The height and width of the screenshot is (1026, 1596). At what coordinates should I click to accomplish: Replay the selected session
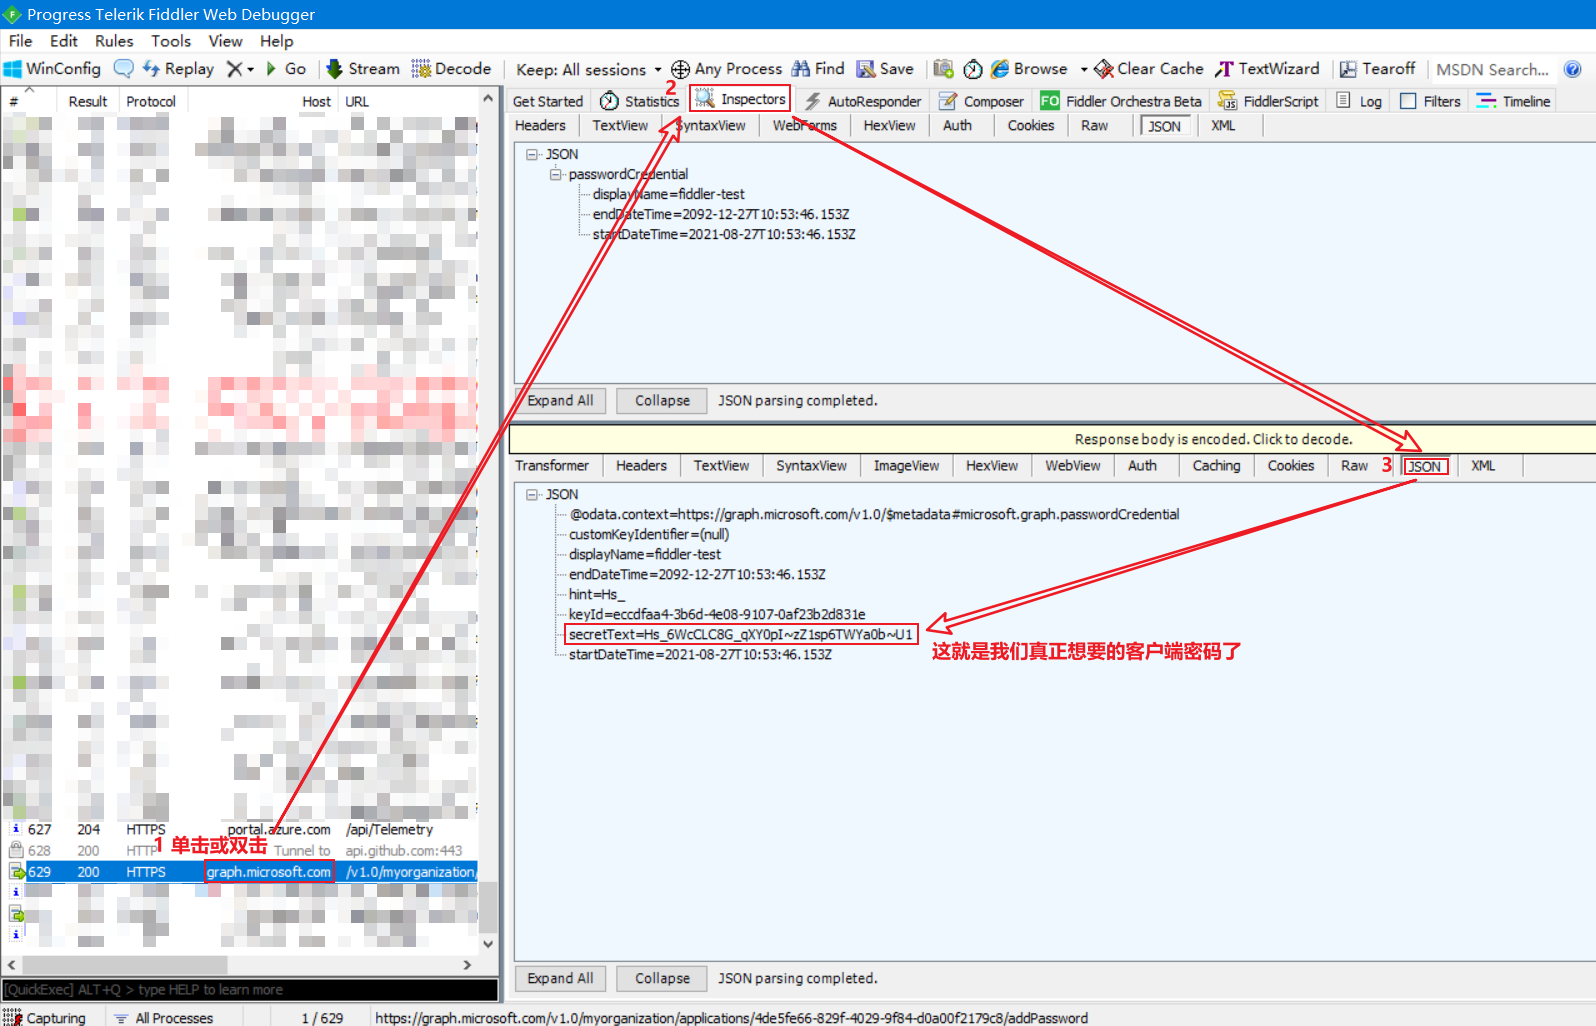coord(178,69)
